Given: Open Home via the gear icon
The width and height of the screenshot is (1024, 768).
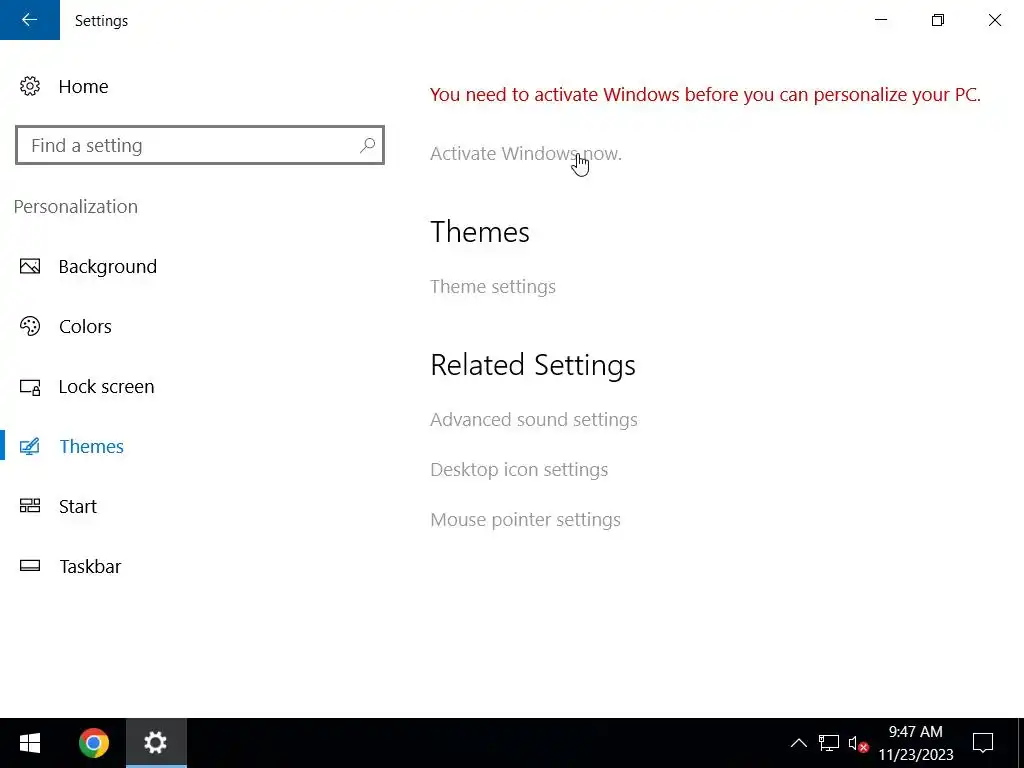Looking at the screenshot, I should click(29, 86).
